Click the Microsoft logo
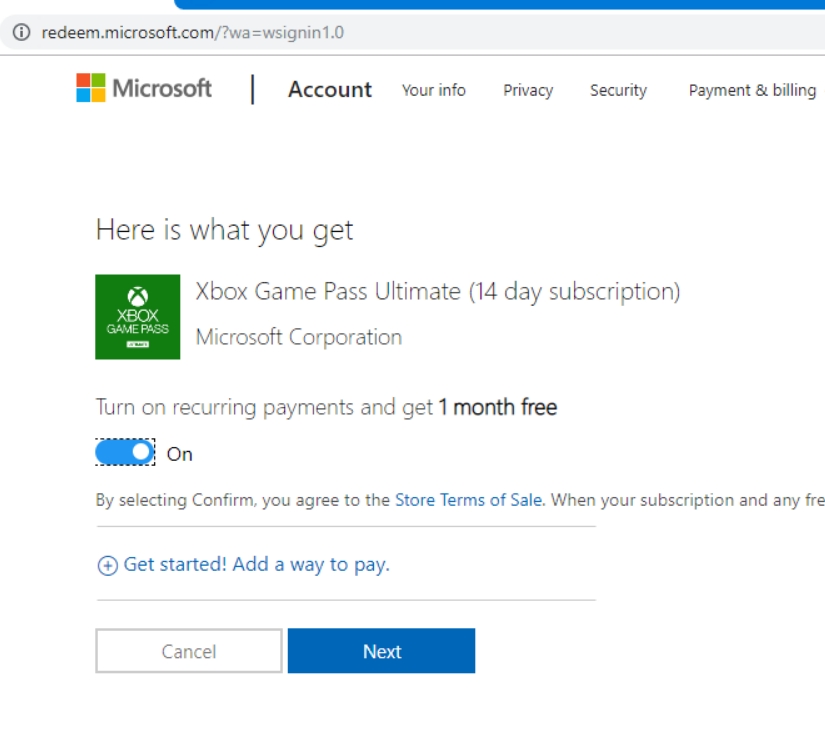 point(144,88)
